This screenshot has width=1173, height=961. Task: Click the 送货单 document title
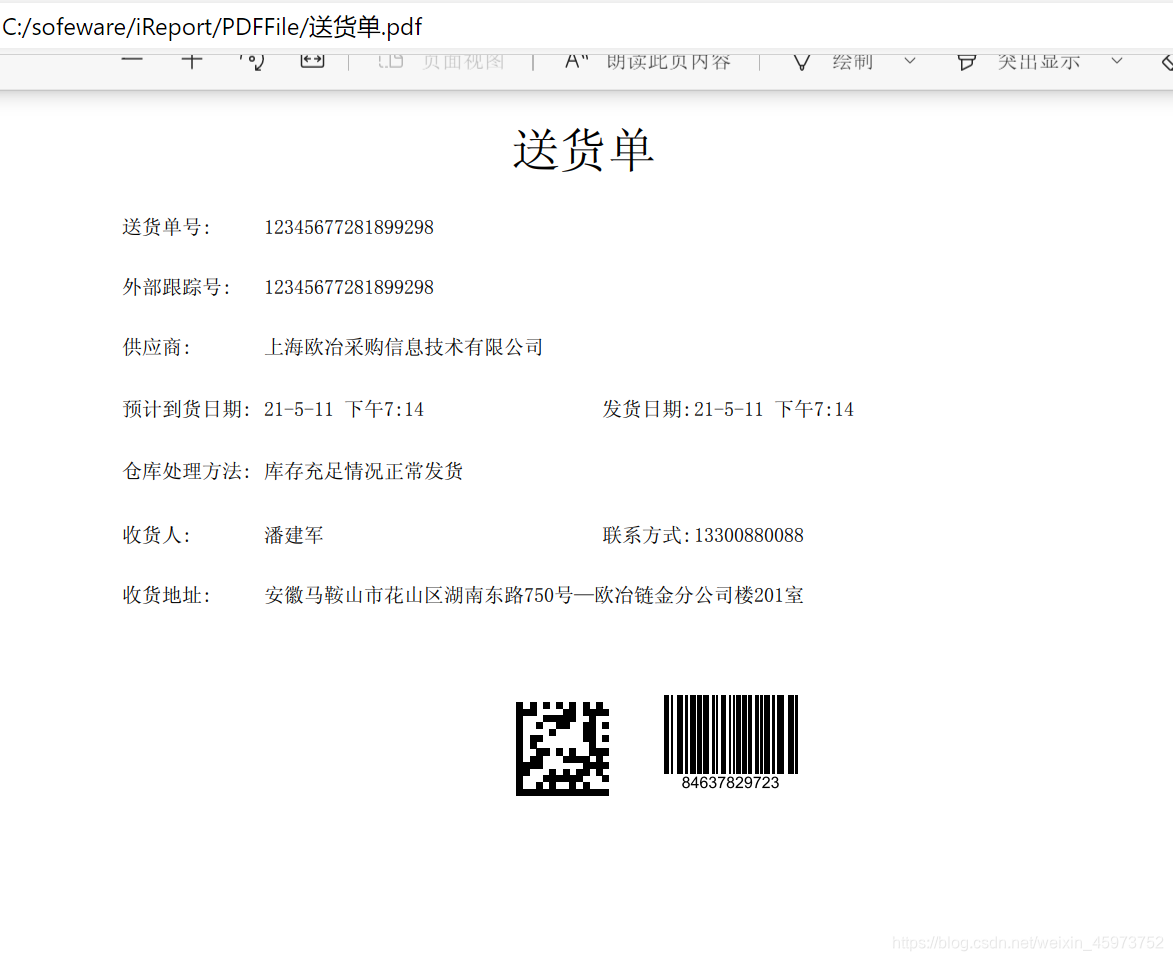point(584,150)
